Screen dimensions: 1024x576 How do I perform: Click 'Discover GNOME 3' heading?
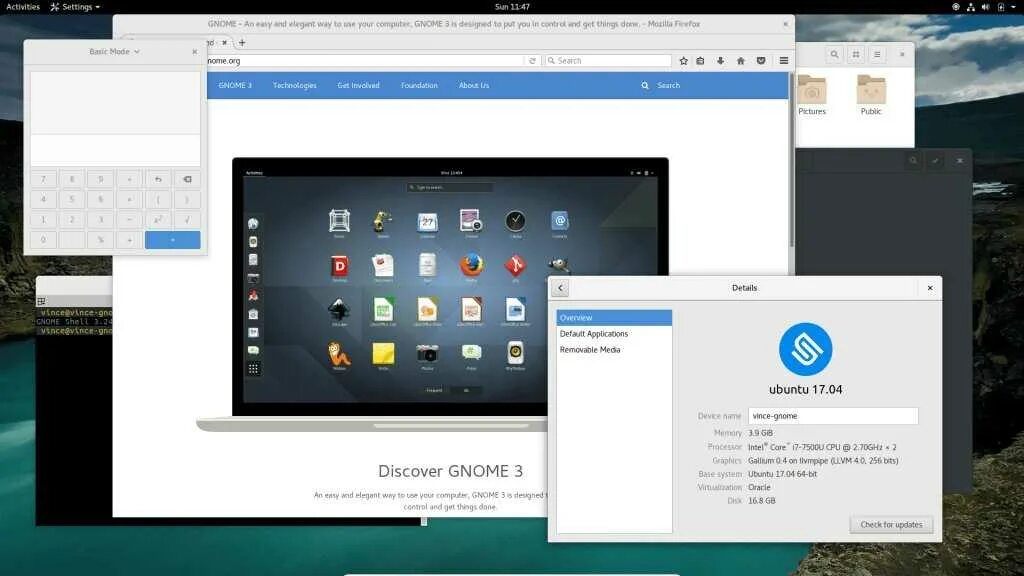coord(451,471)
